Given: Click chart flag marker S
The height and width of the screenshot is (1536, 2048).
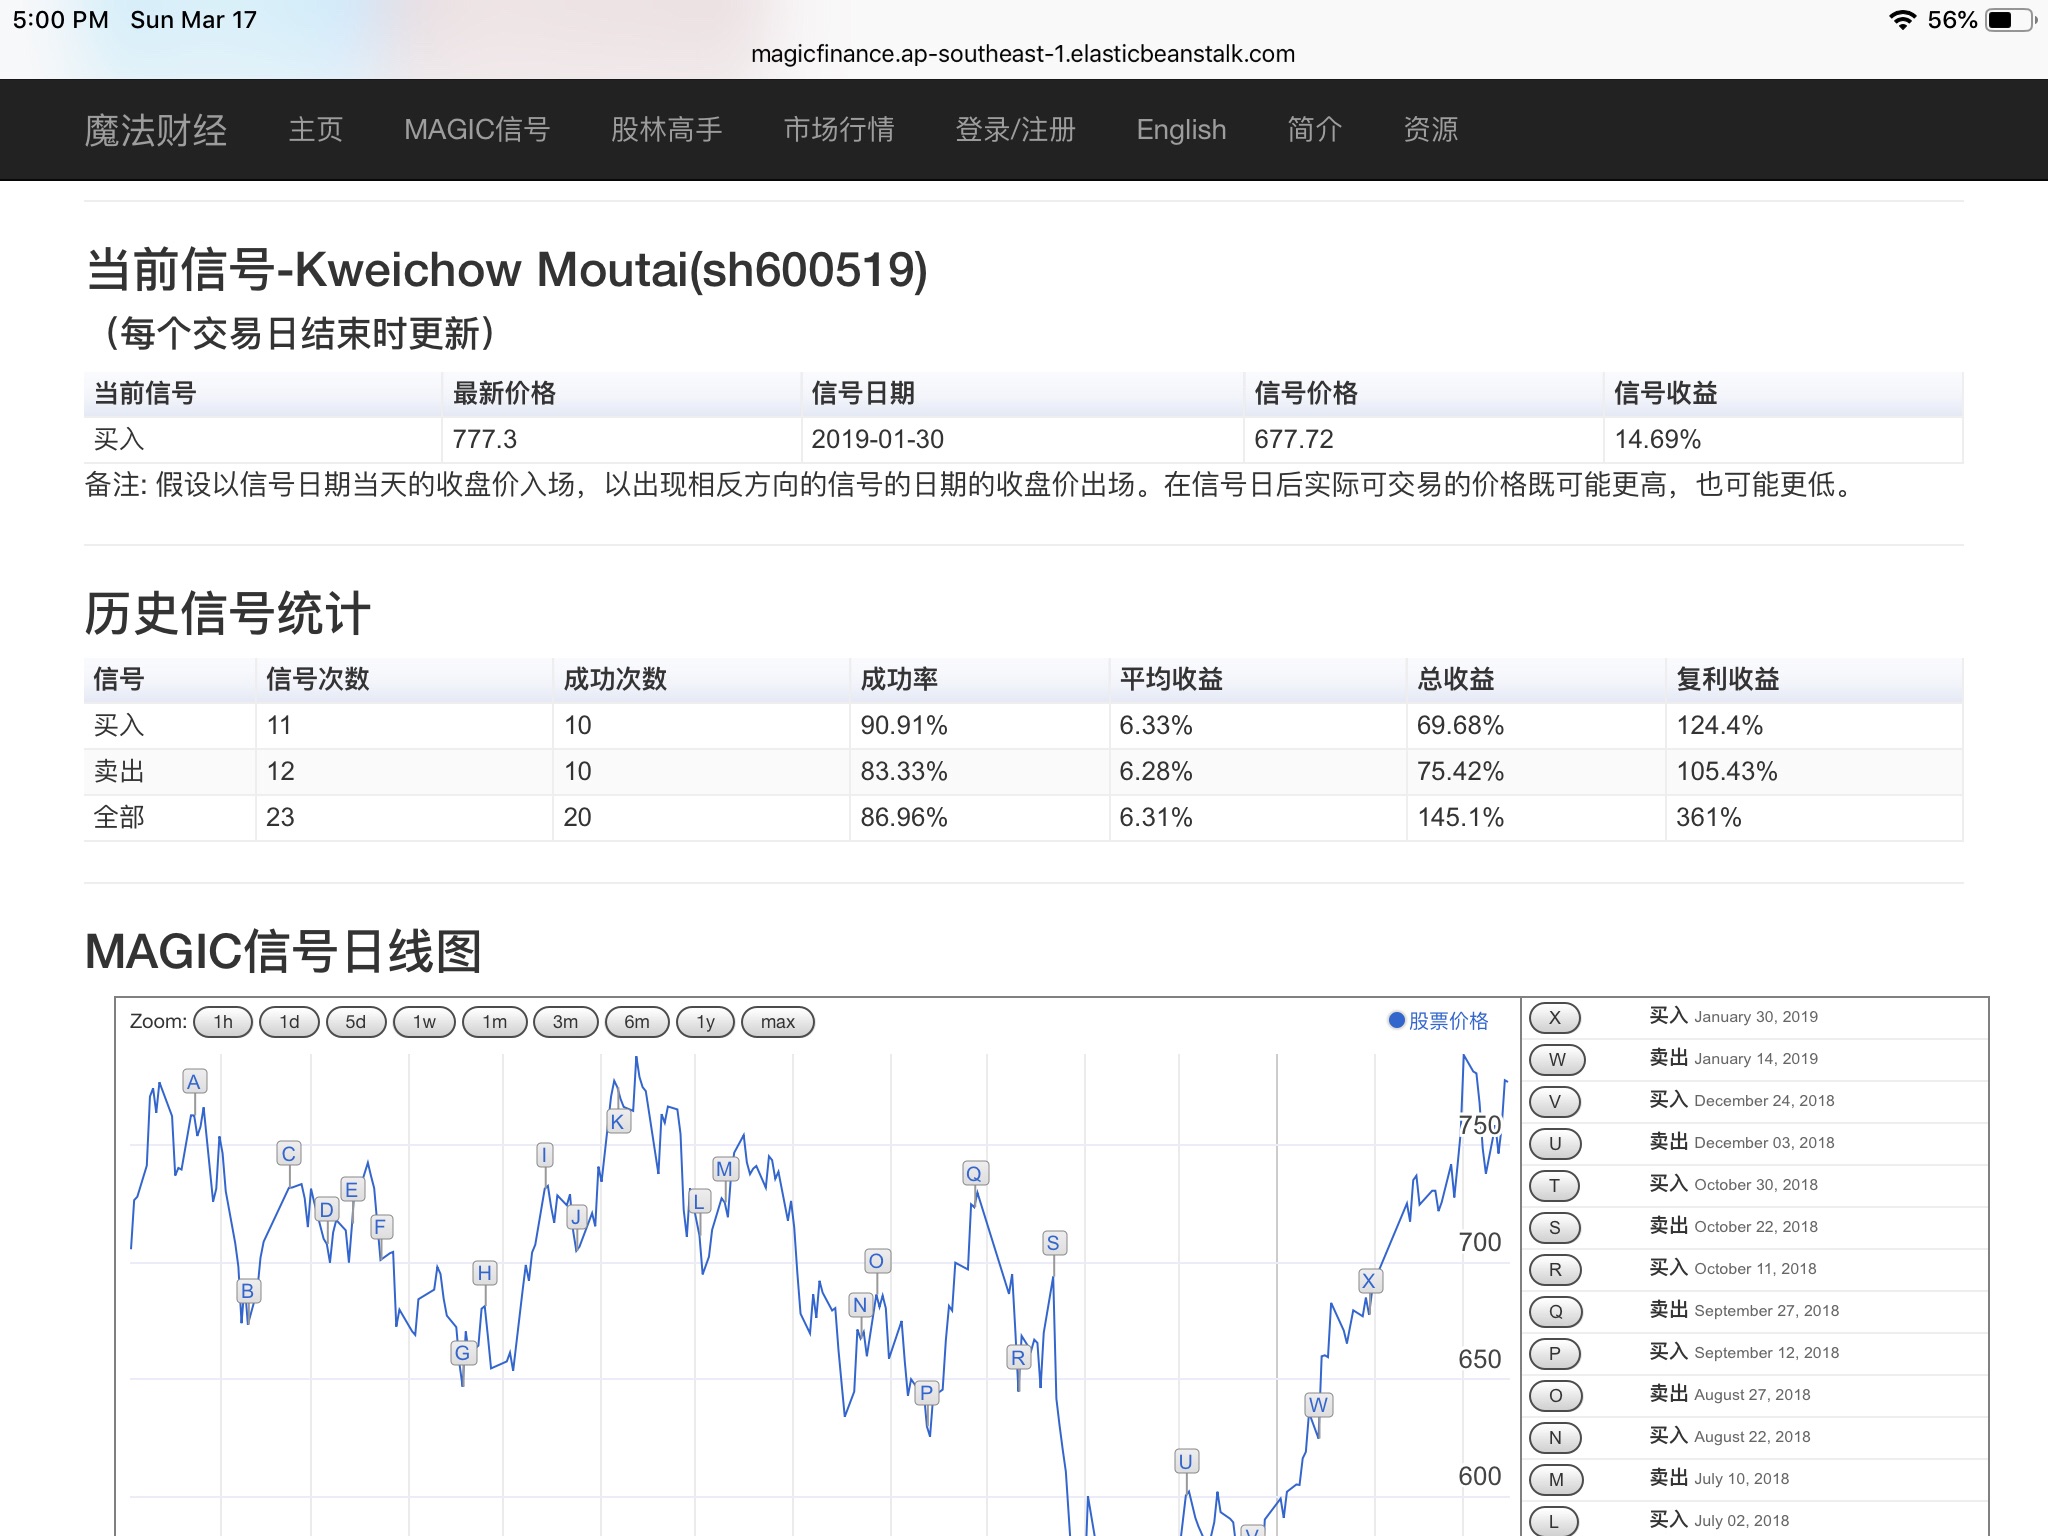Looking at the screenshot, I should pos(1053,1243).
